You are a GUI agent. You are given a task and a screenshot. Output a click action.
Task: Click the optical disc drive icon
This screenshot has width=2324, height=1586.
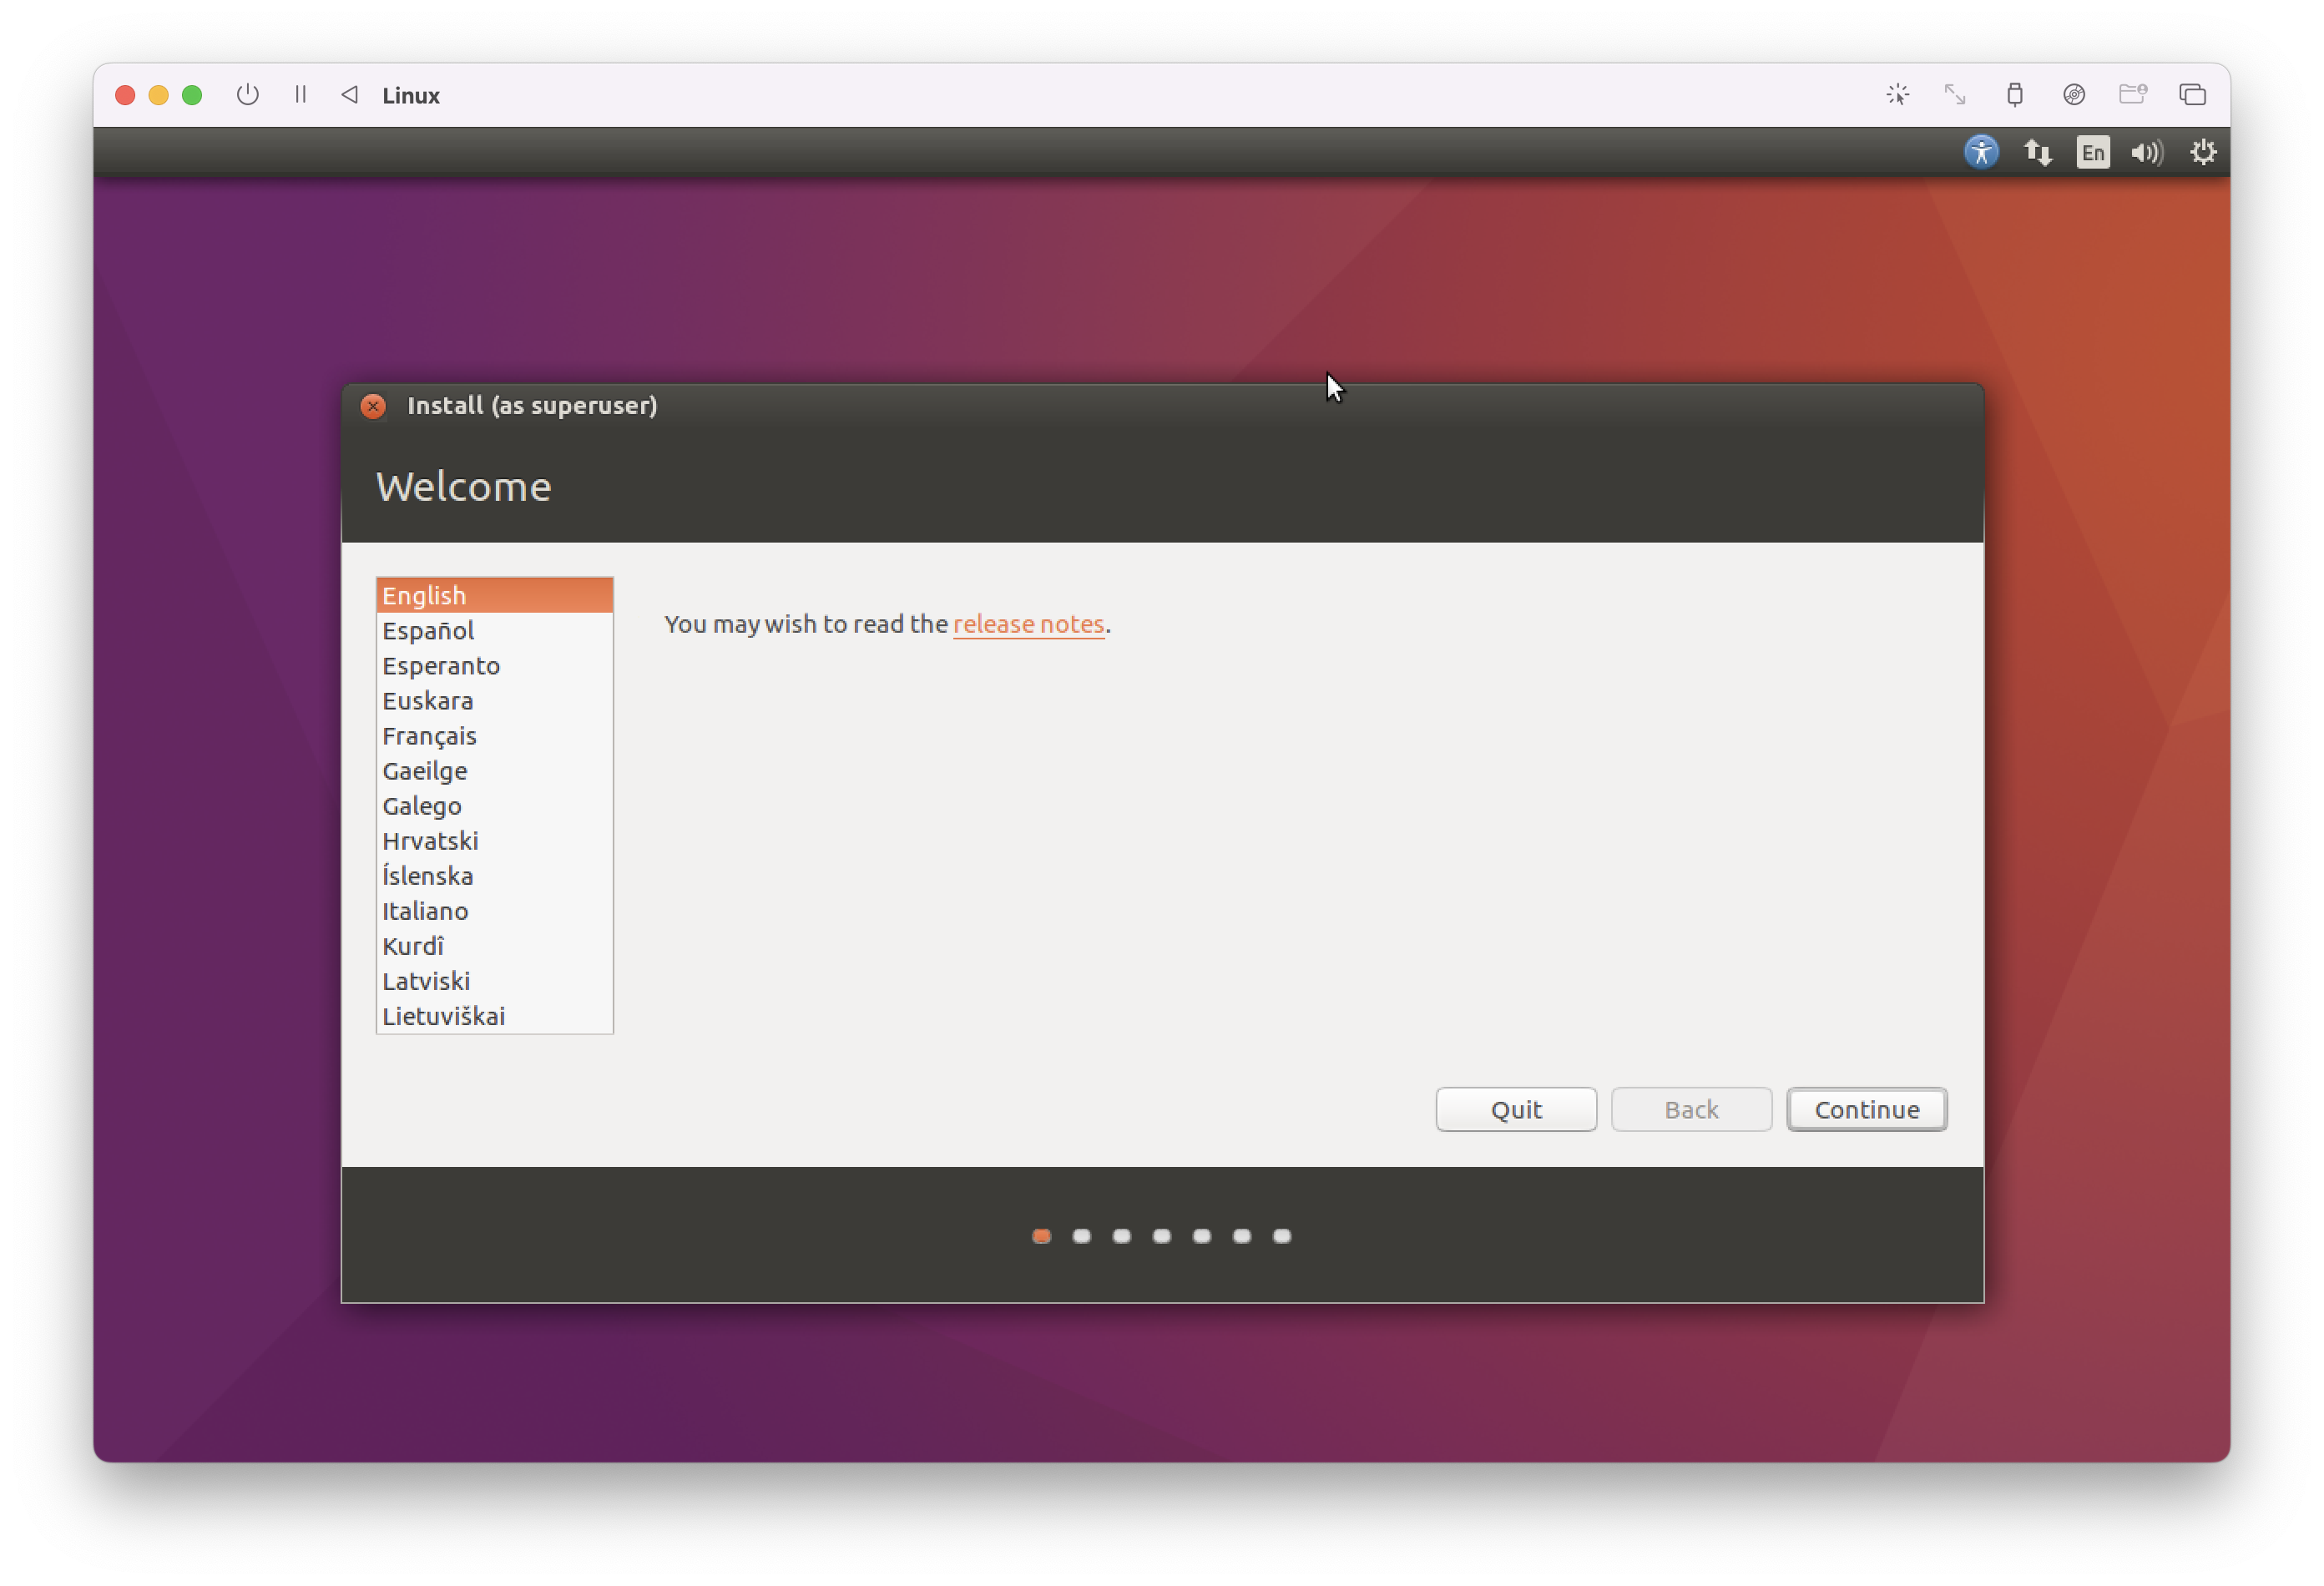pyautogui.click(x=2074, y=95)
